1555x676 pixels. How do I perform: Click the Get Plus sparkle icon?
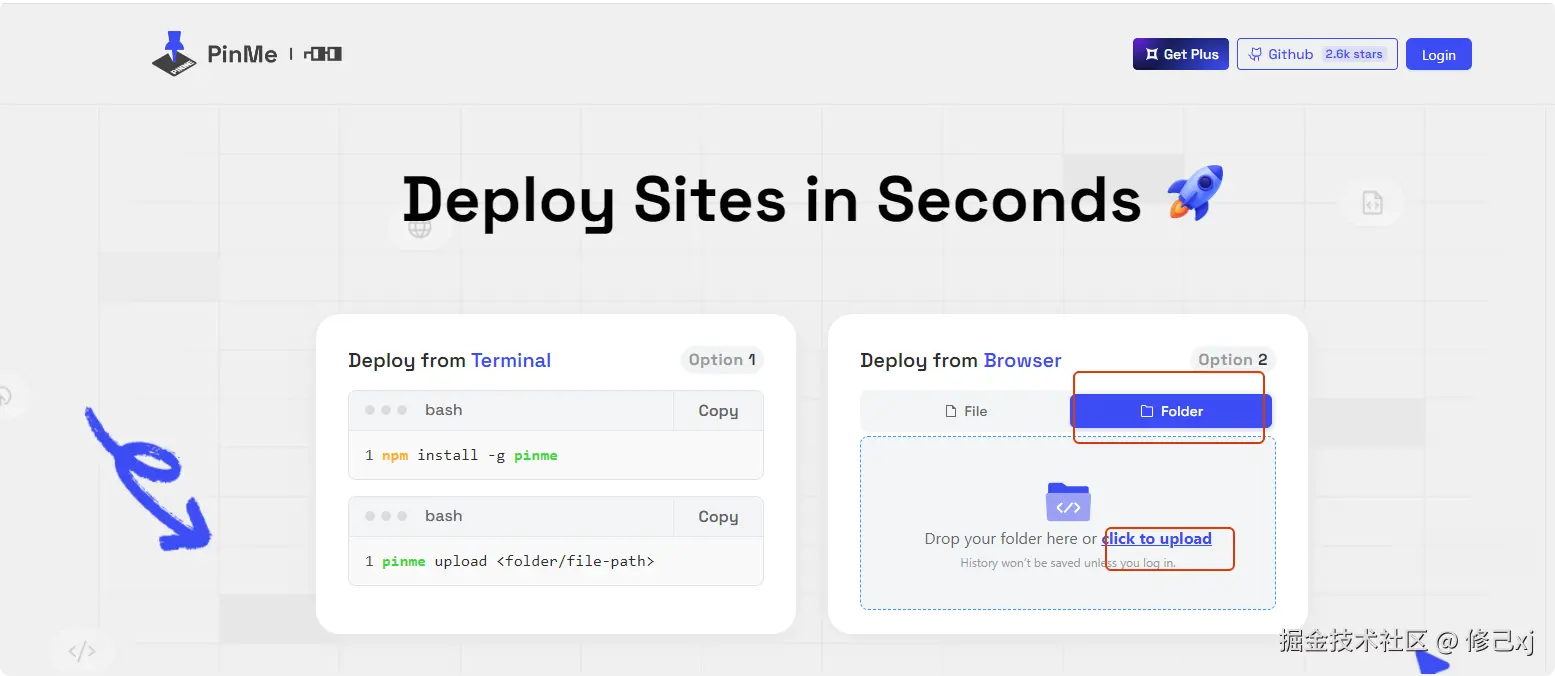1151,54
